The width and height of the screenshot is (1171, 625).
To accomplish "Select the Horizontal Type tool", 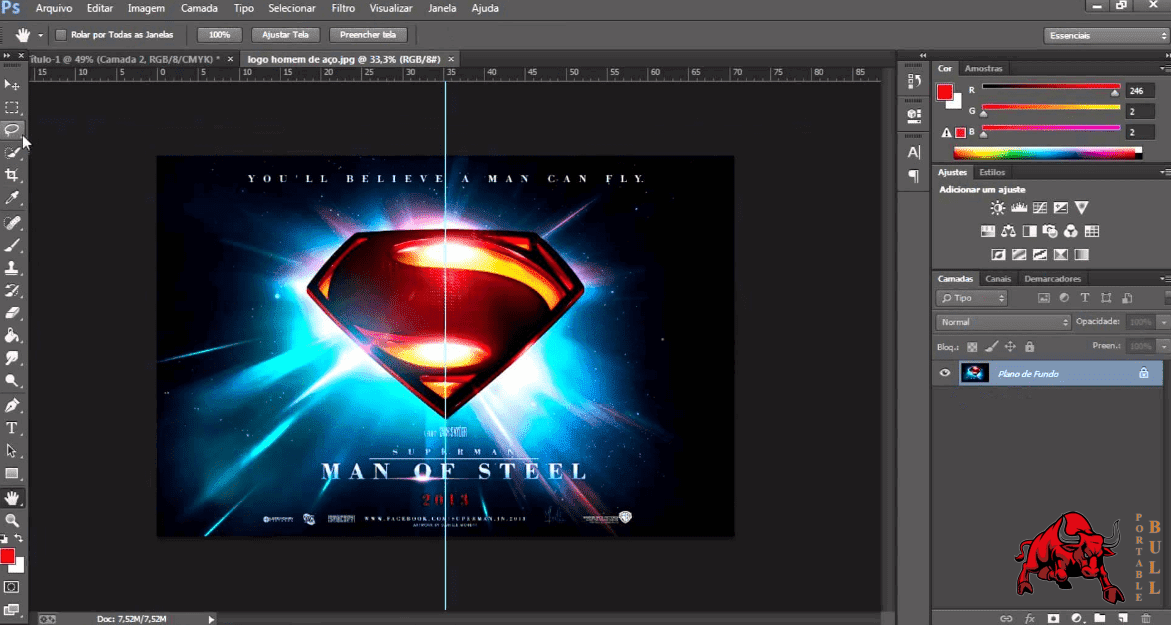I will [x=12, y=428].
